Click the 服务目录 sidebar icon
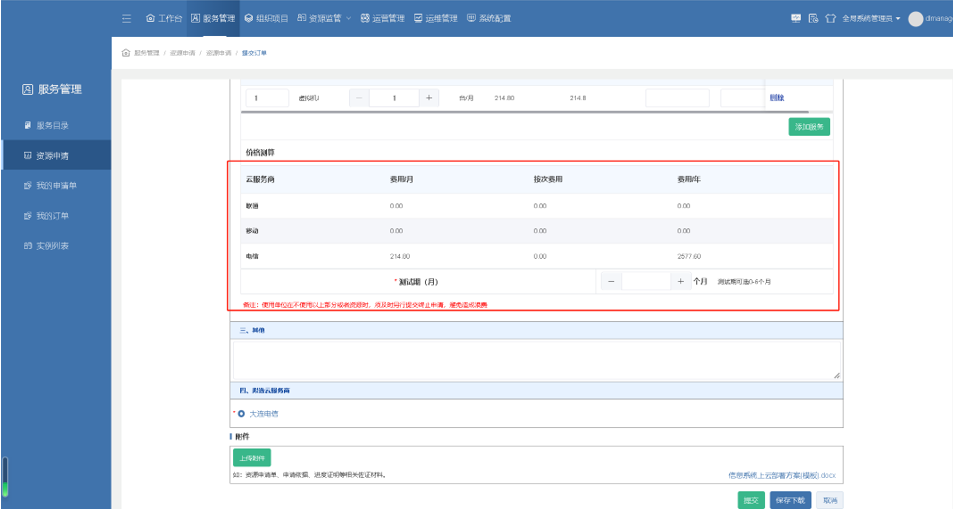 [27, 125]
